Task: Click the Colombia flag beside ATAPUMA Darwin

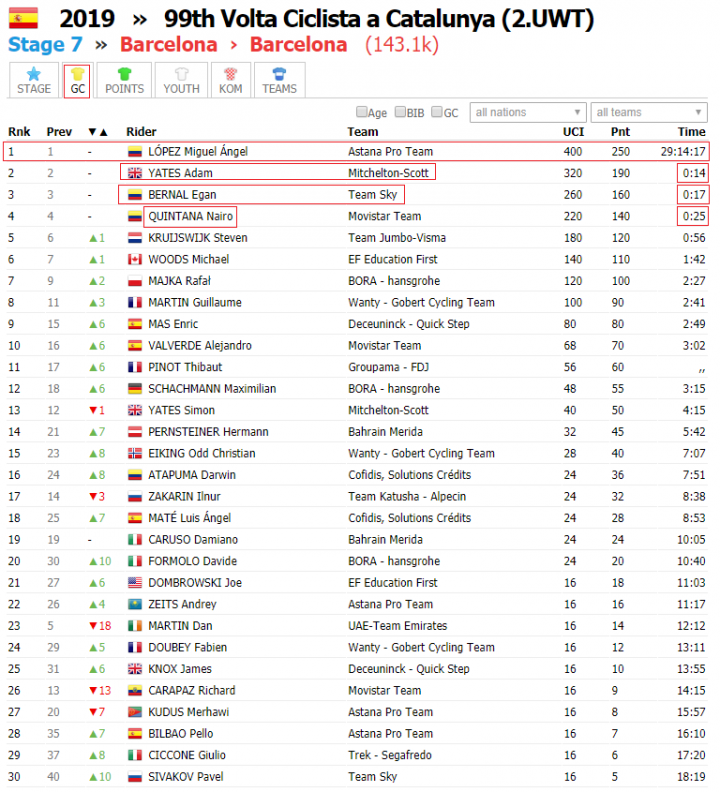Action: click(x=134, y=475)
